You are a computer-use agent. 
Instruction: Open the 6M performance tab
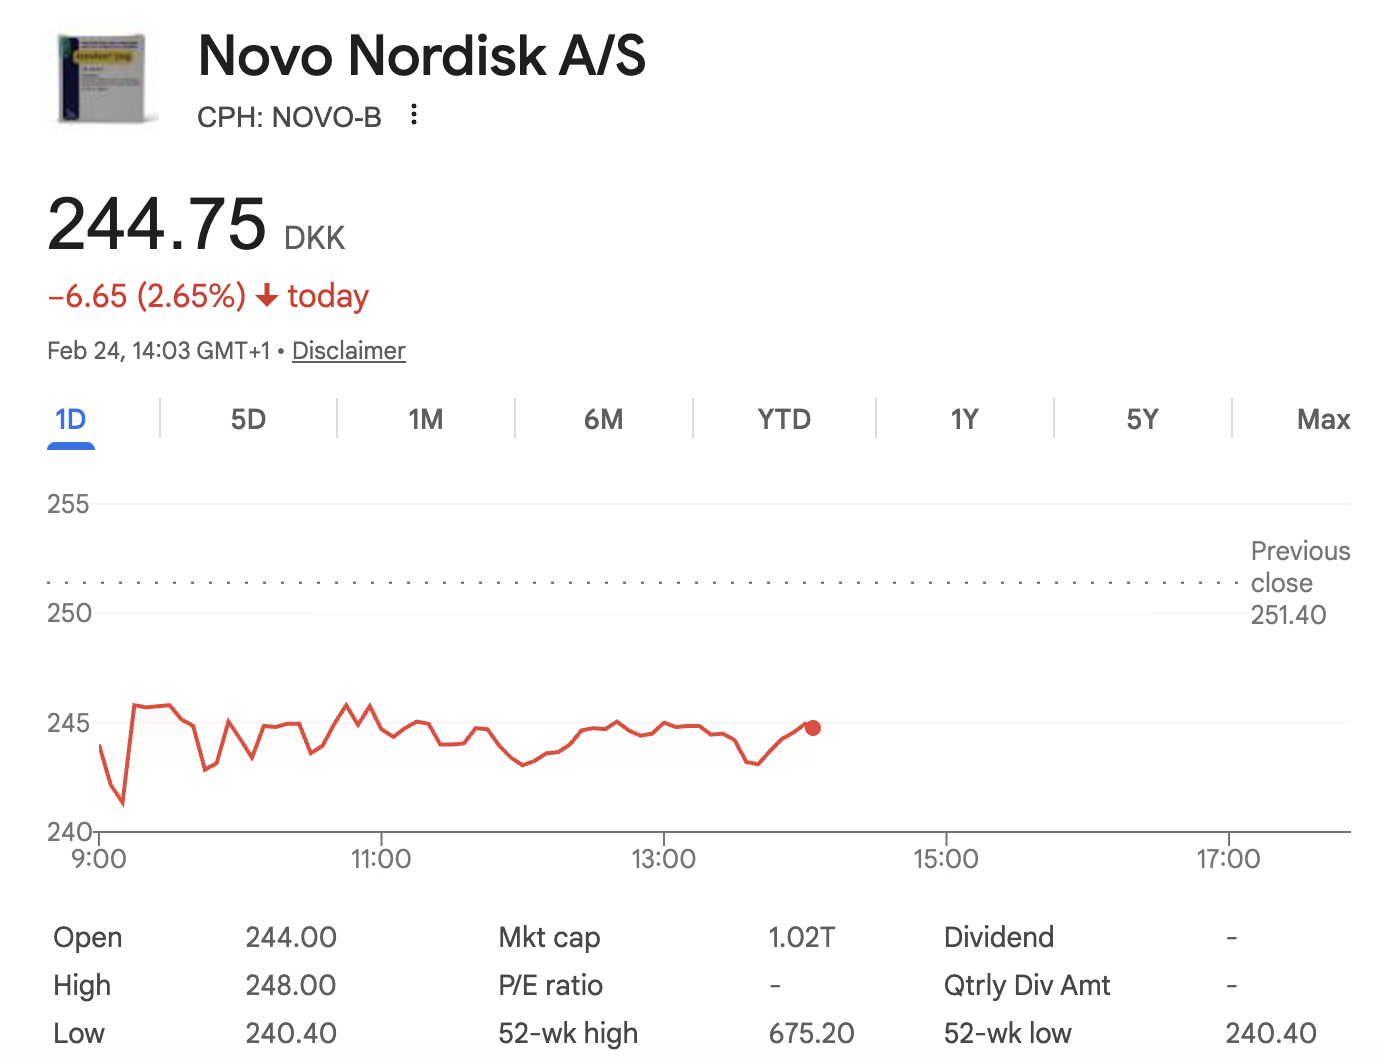[604, 419]
